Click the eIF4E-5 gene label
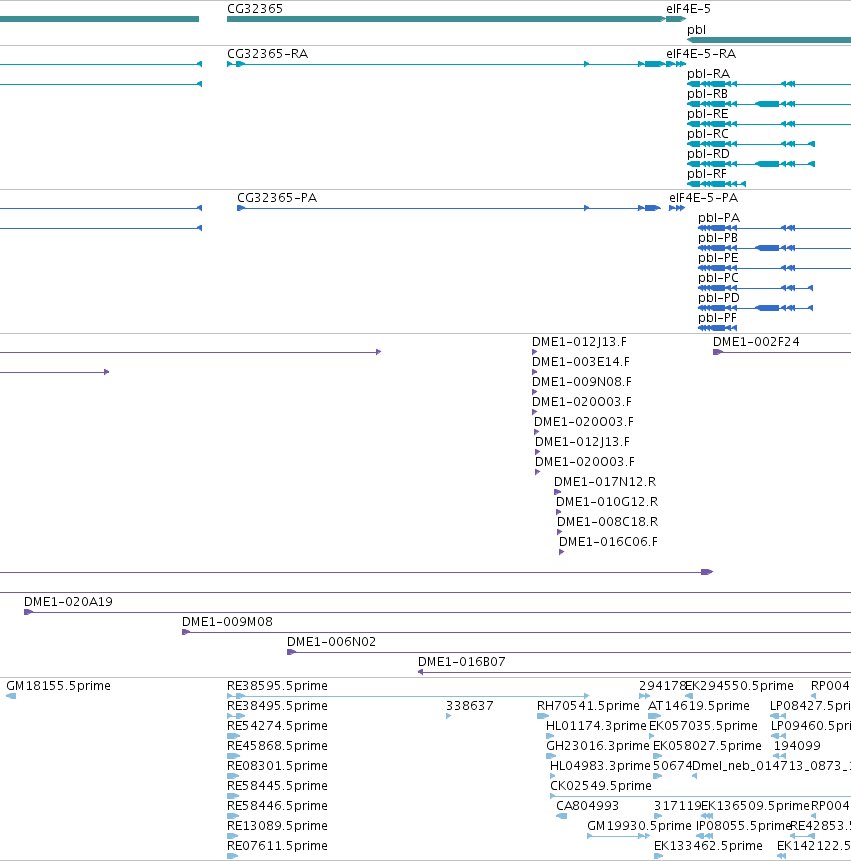This screenshot has height=861, width=851. [688, 9]
